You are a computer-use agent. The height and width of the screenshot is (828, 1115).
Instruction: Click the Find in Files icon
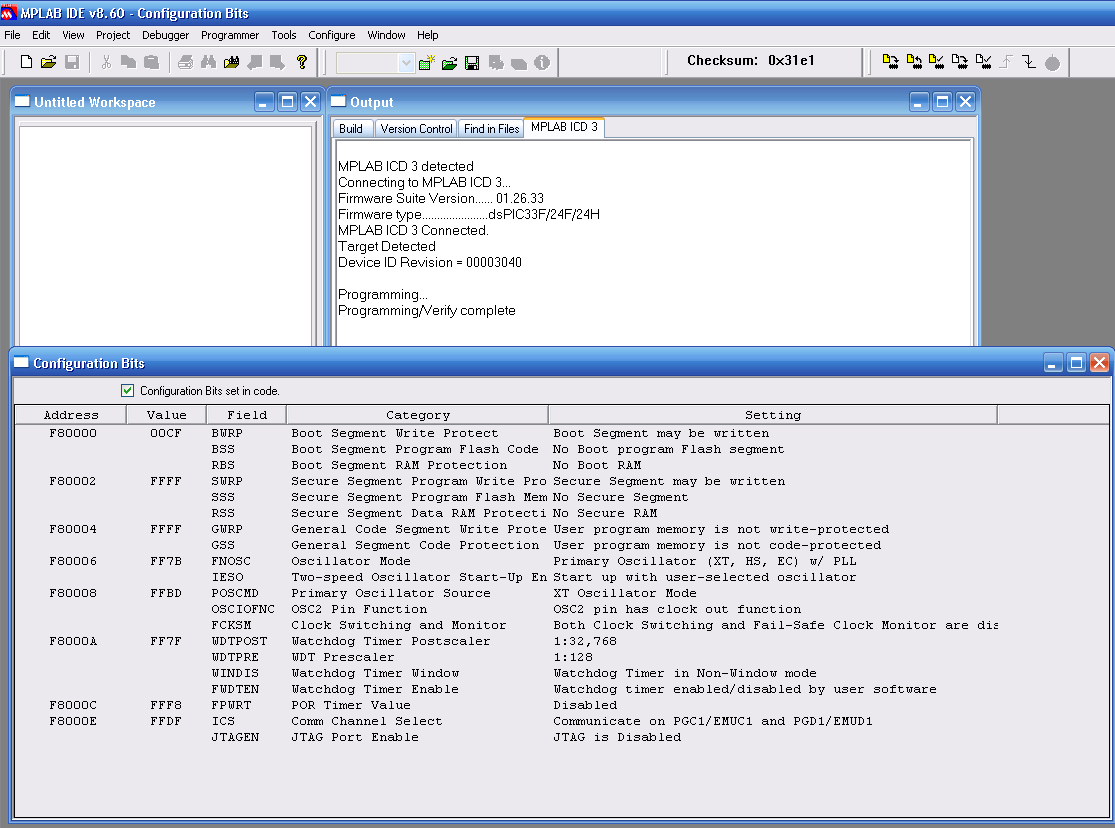pyautogui.click(x=231, y=63)
